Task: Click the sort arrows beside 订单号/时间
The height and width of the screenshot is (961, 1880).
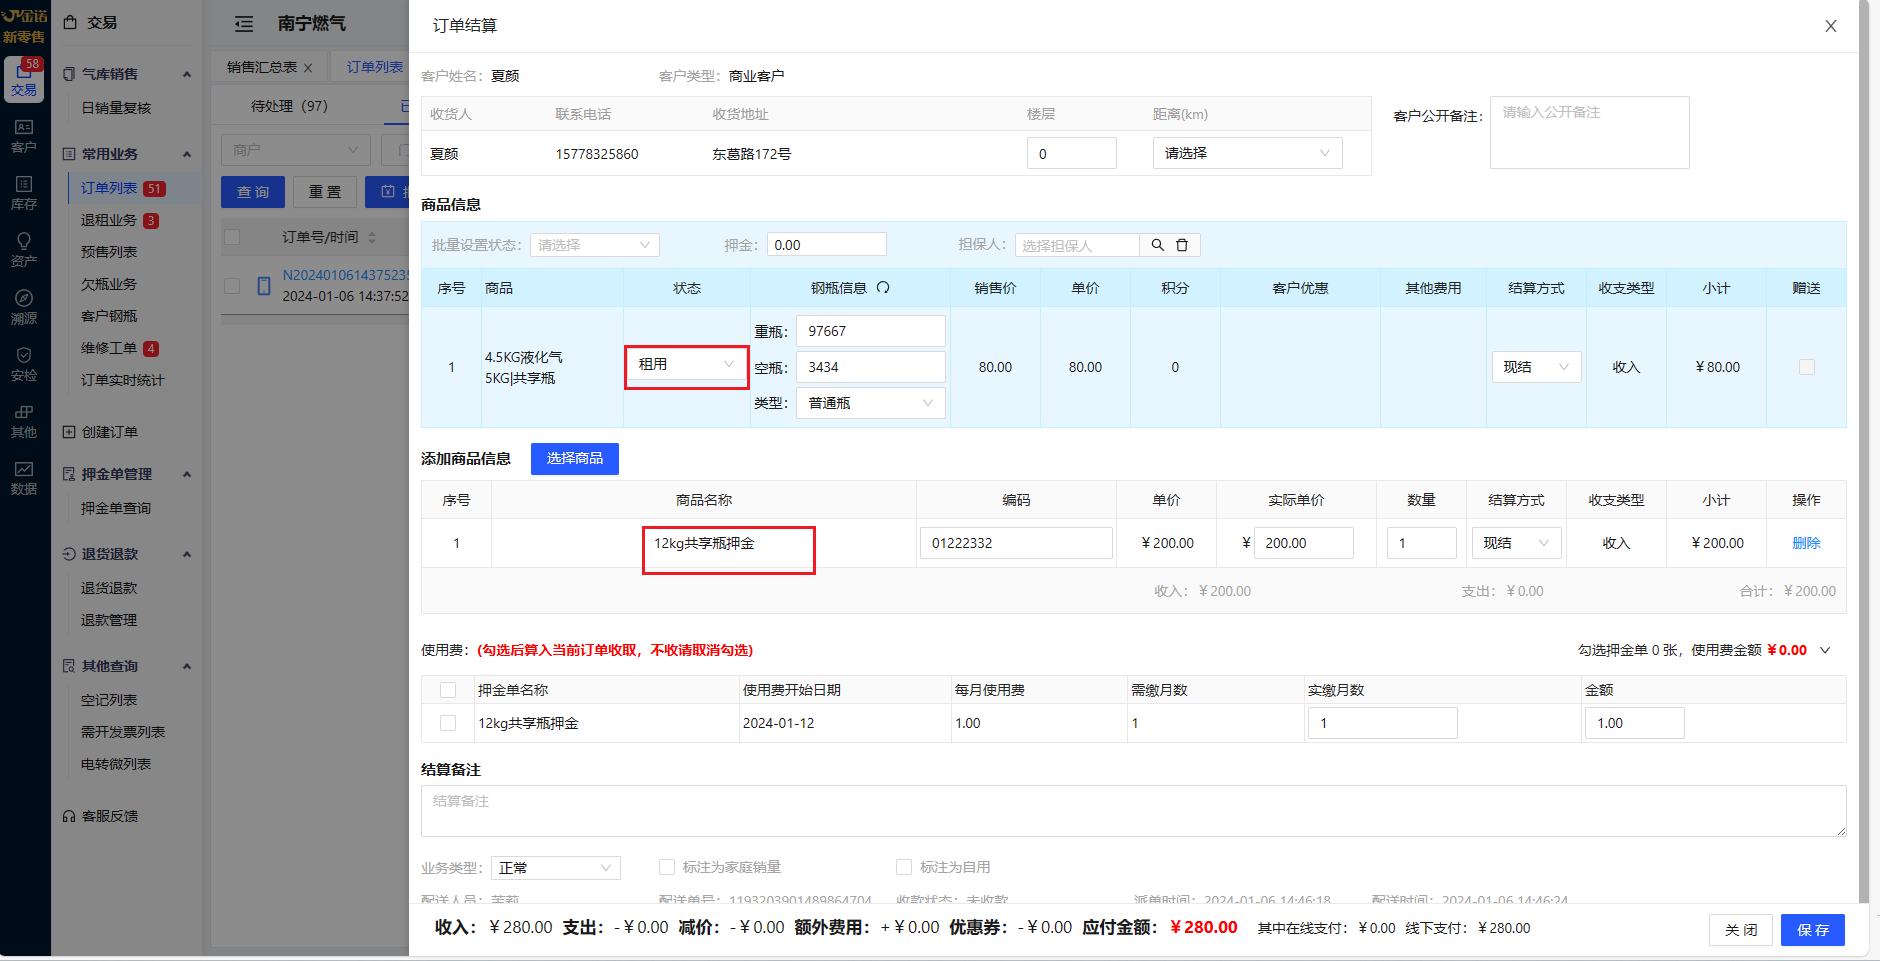Action: coord(372,237)
